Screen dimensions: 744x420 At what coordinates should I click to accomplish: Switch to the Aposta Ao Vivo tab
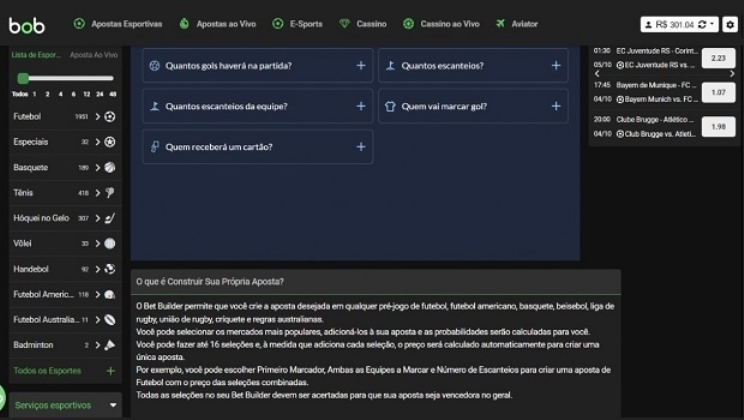click(92, 56)
